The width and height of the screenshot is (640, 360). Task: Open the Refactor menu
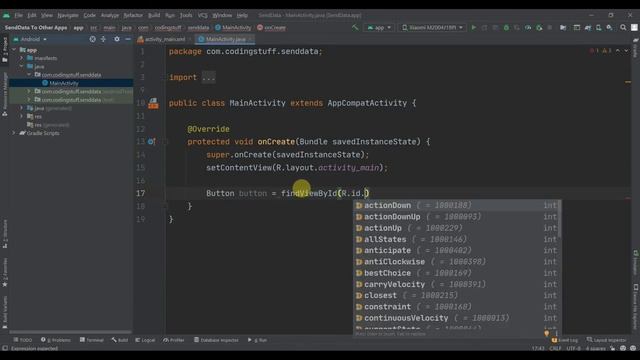133,15
